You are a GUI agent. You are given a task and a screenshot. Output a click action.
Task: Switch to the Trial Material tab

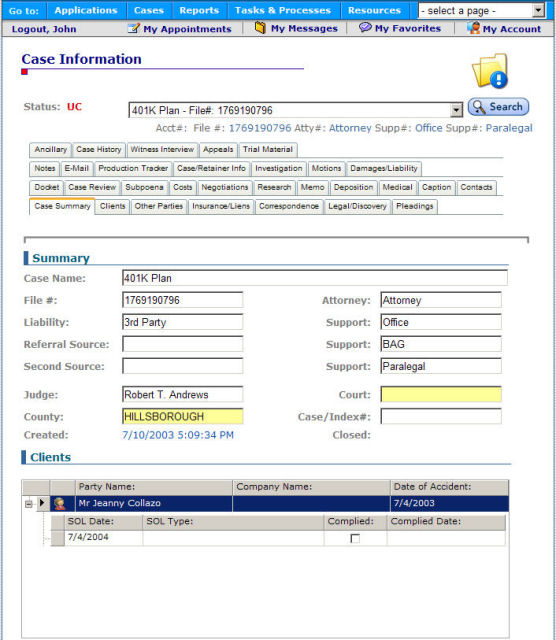point(268,149)
